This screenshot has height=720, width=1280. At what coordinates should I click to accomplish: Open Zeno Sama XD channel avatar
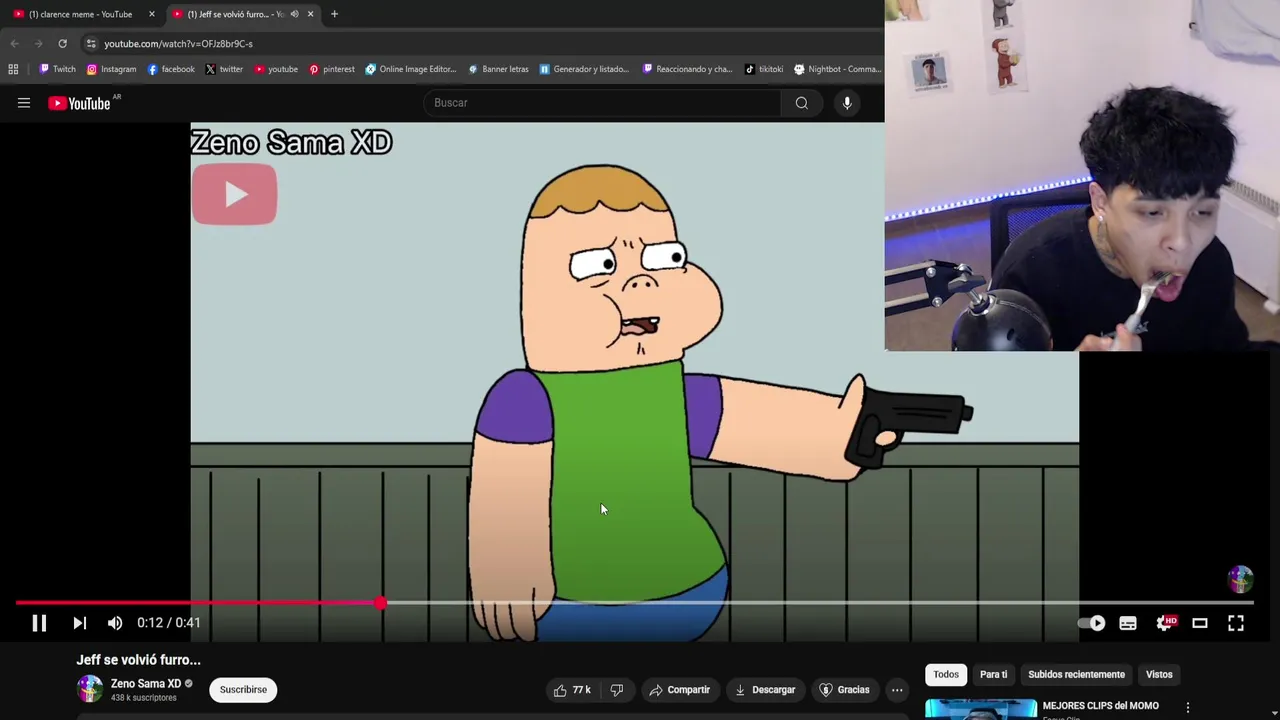tap(90, 689)
